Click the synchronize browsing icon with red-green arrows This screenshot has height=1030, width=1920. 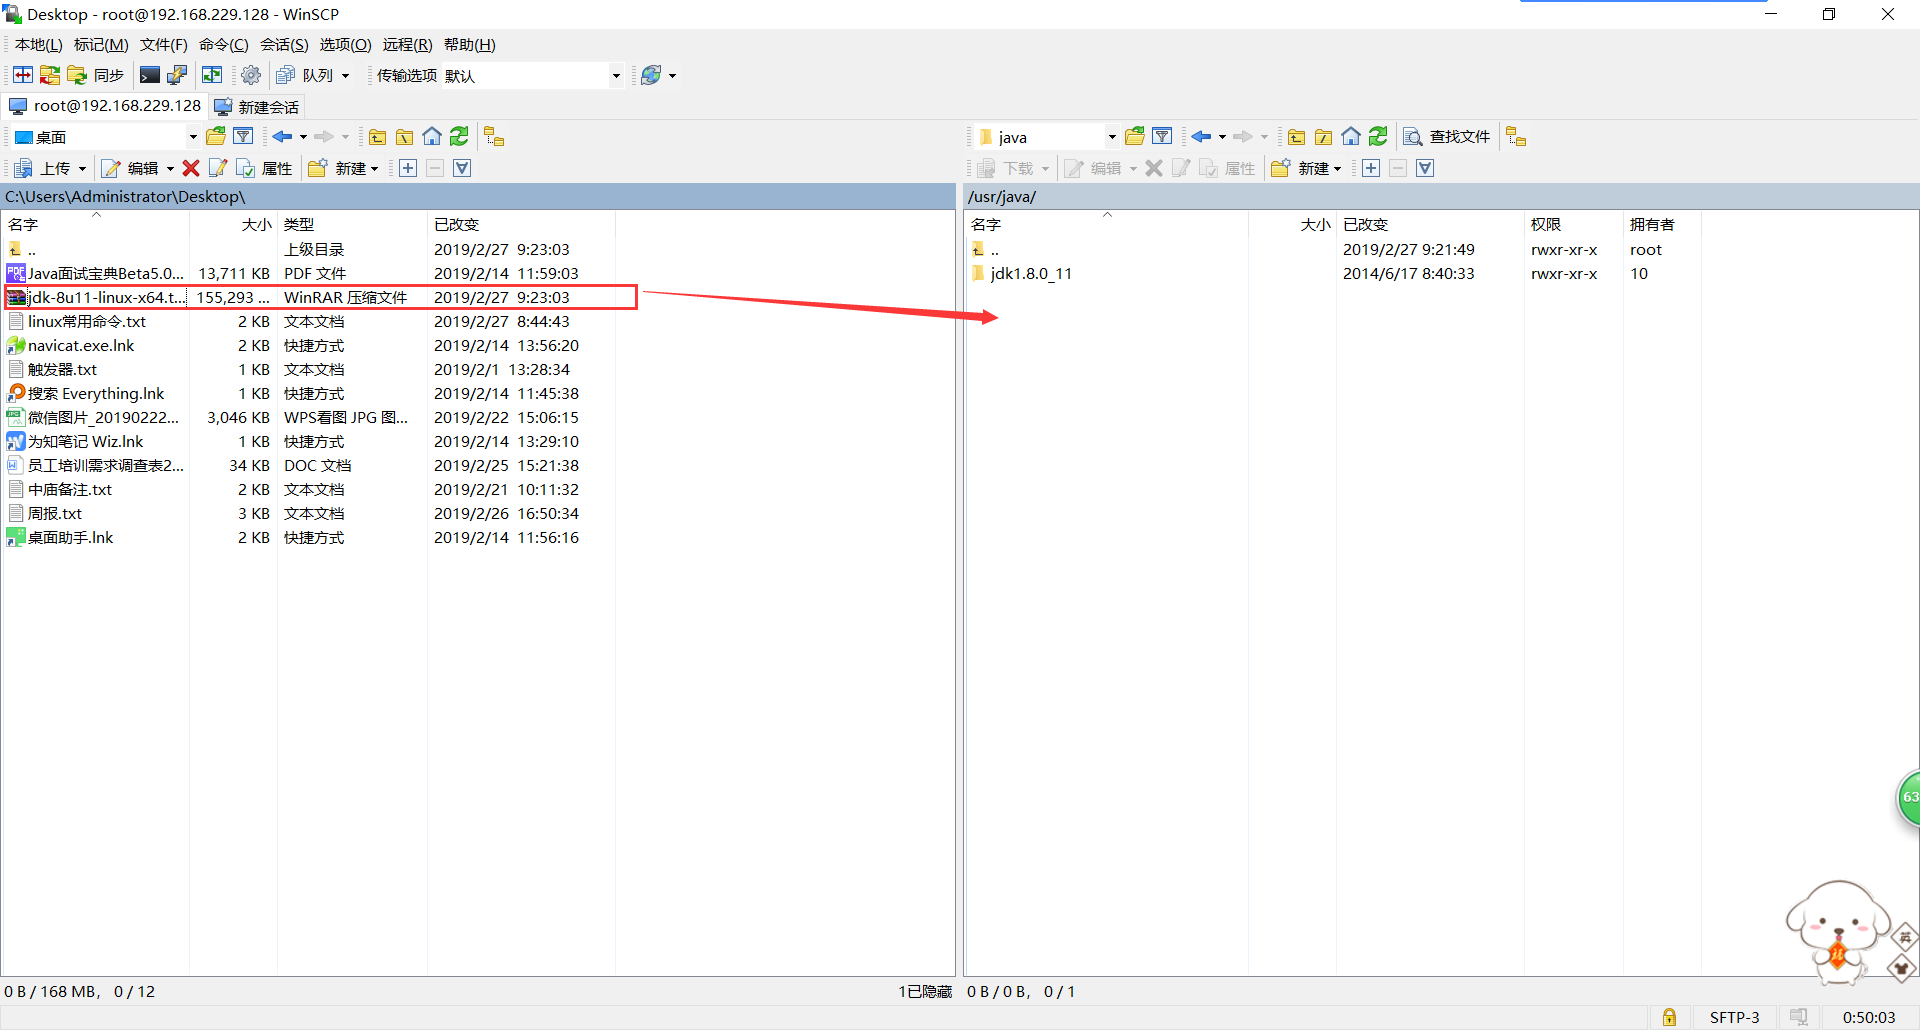[50, 75]
